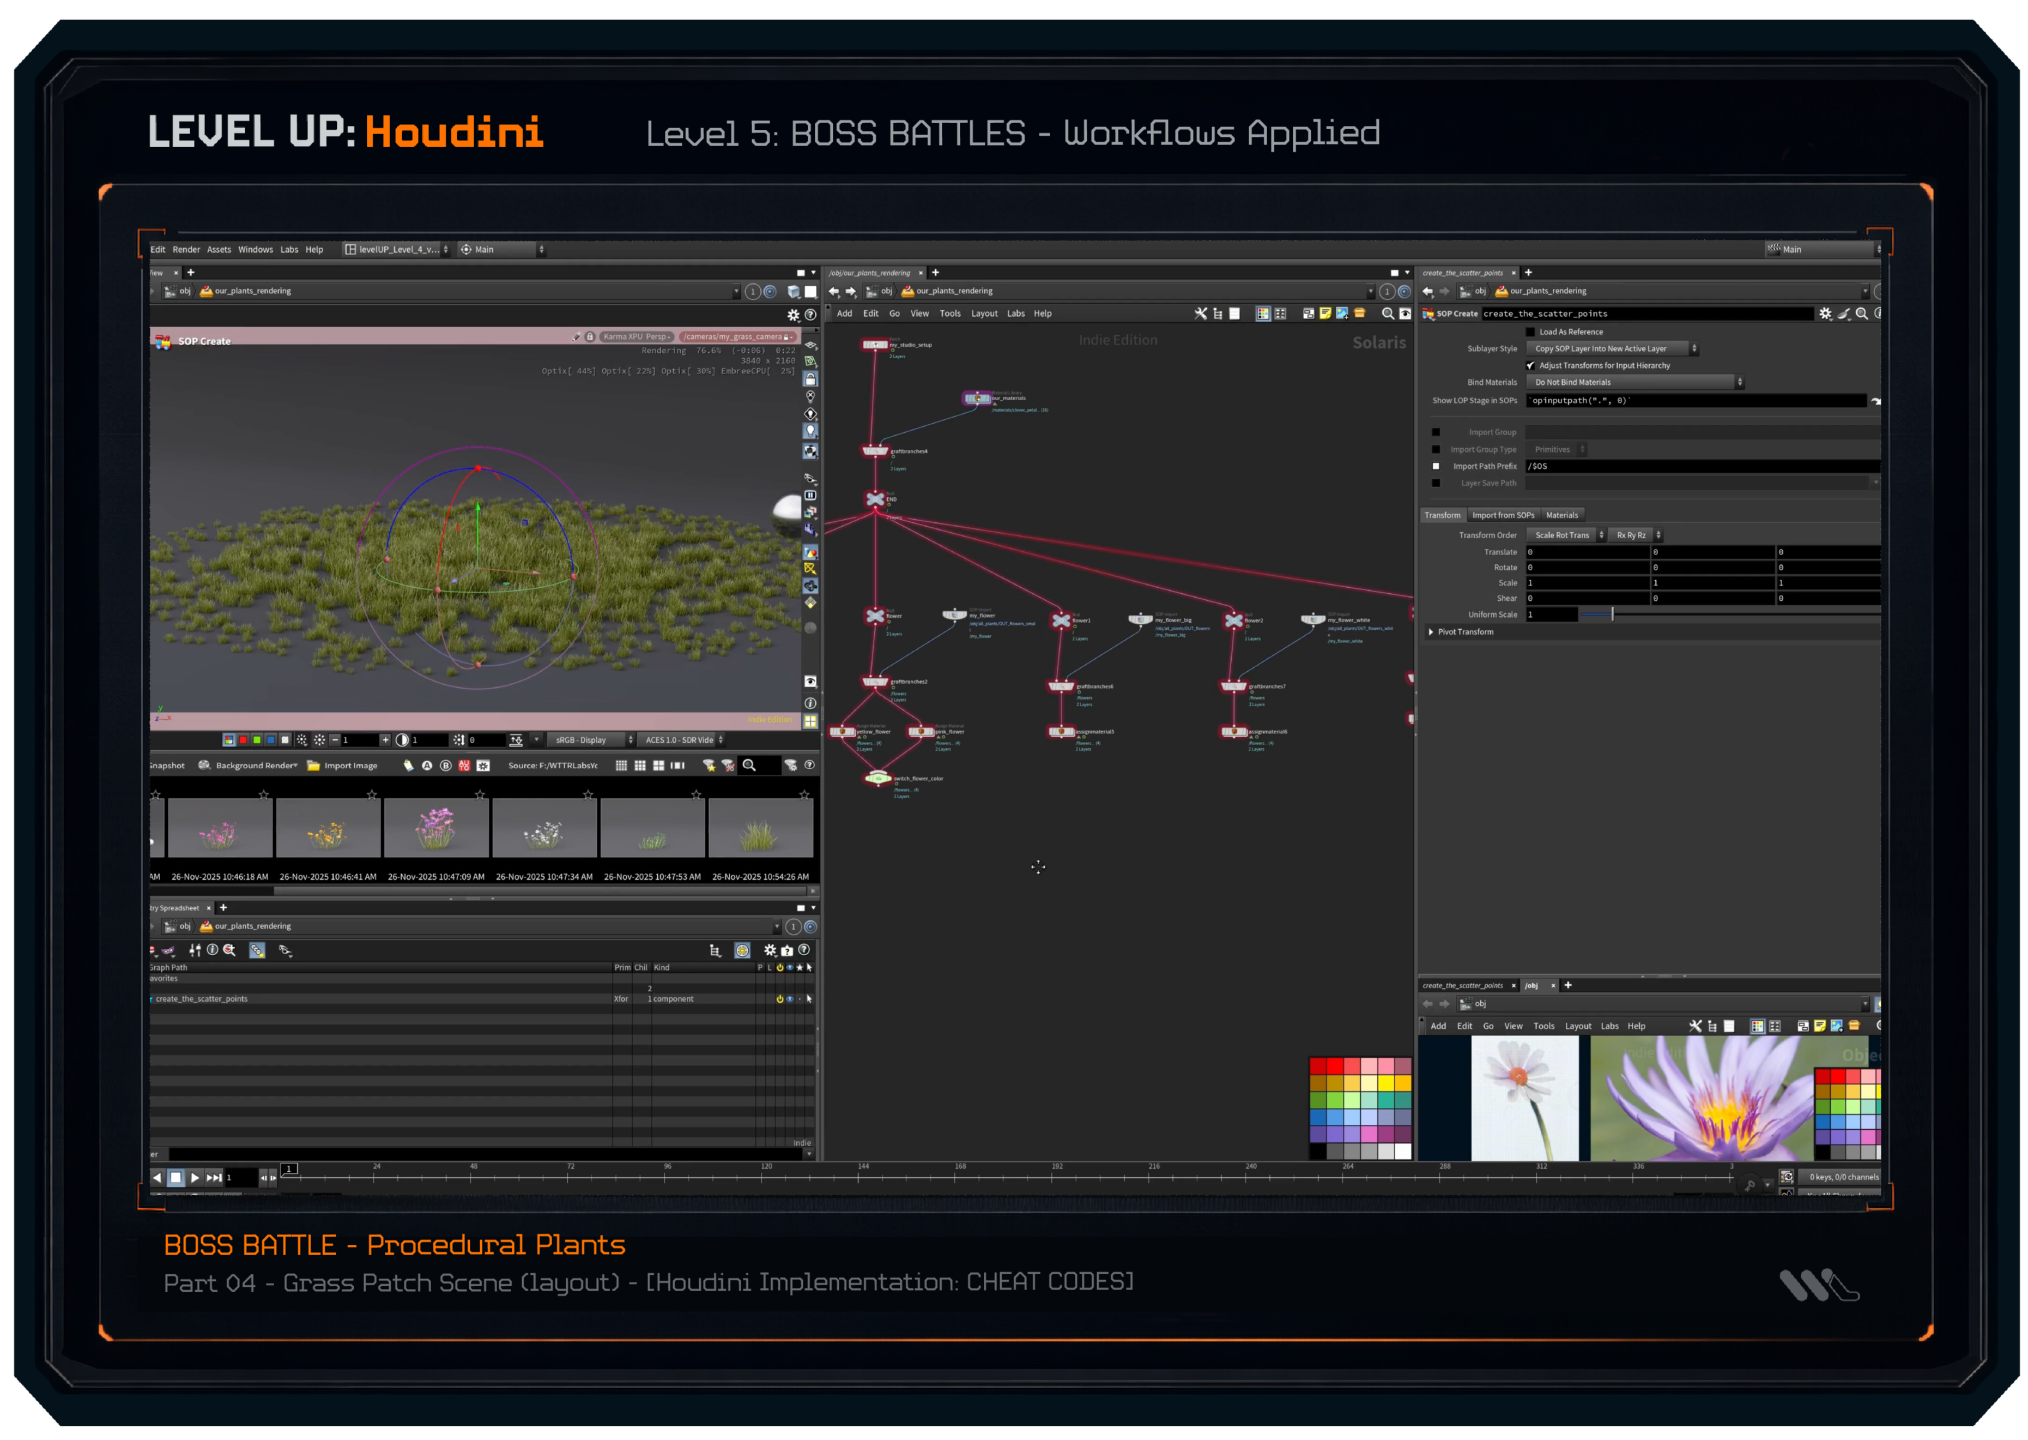Uncheck Adjust Transforms for Input Hierarchy
Screen dimensions: 2028x1440
[x=1530, y=366]
